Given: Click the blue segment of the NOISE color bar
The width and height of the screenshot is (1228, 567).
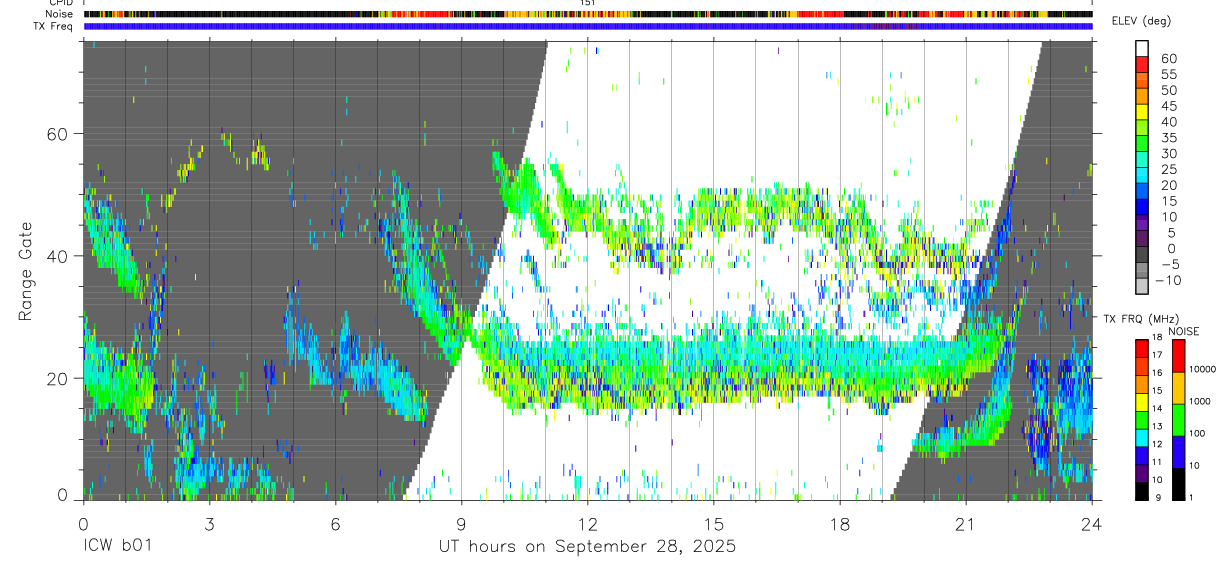Looking at the screenshot, I should click(1177, 450).
